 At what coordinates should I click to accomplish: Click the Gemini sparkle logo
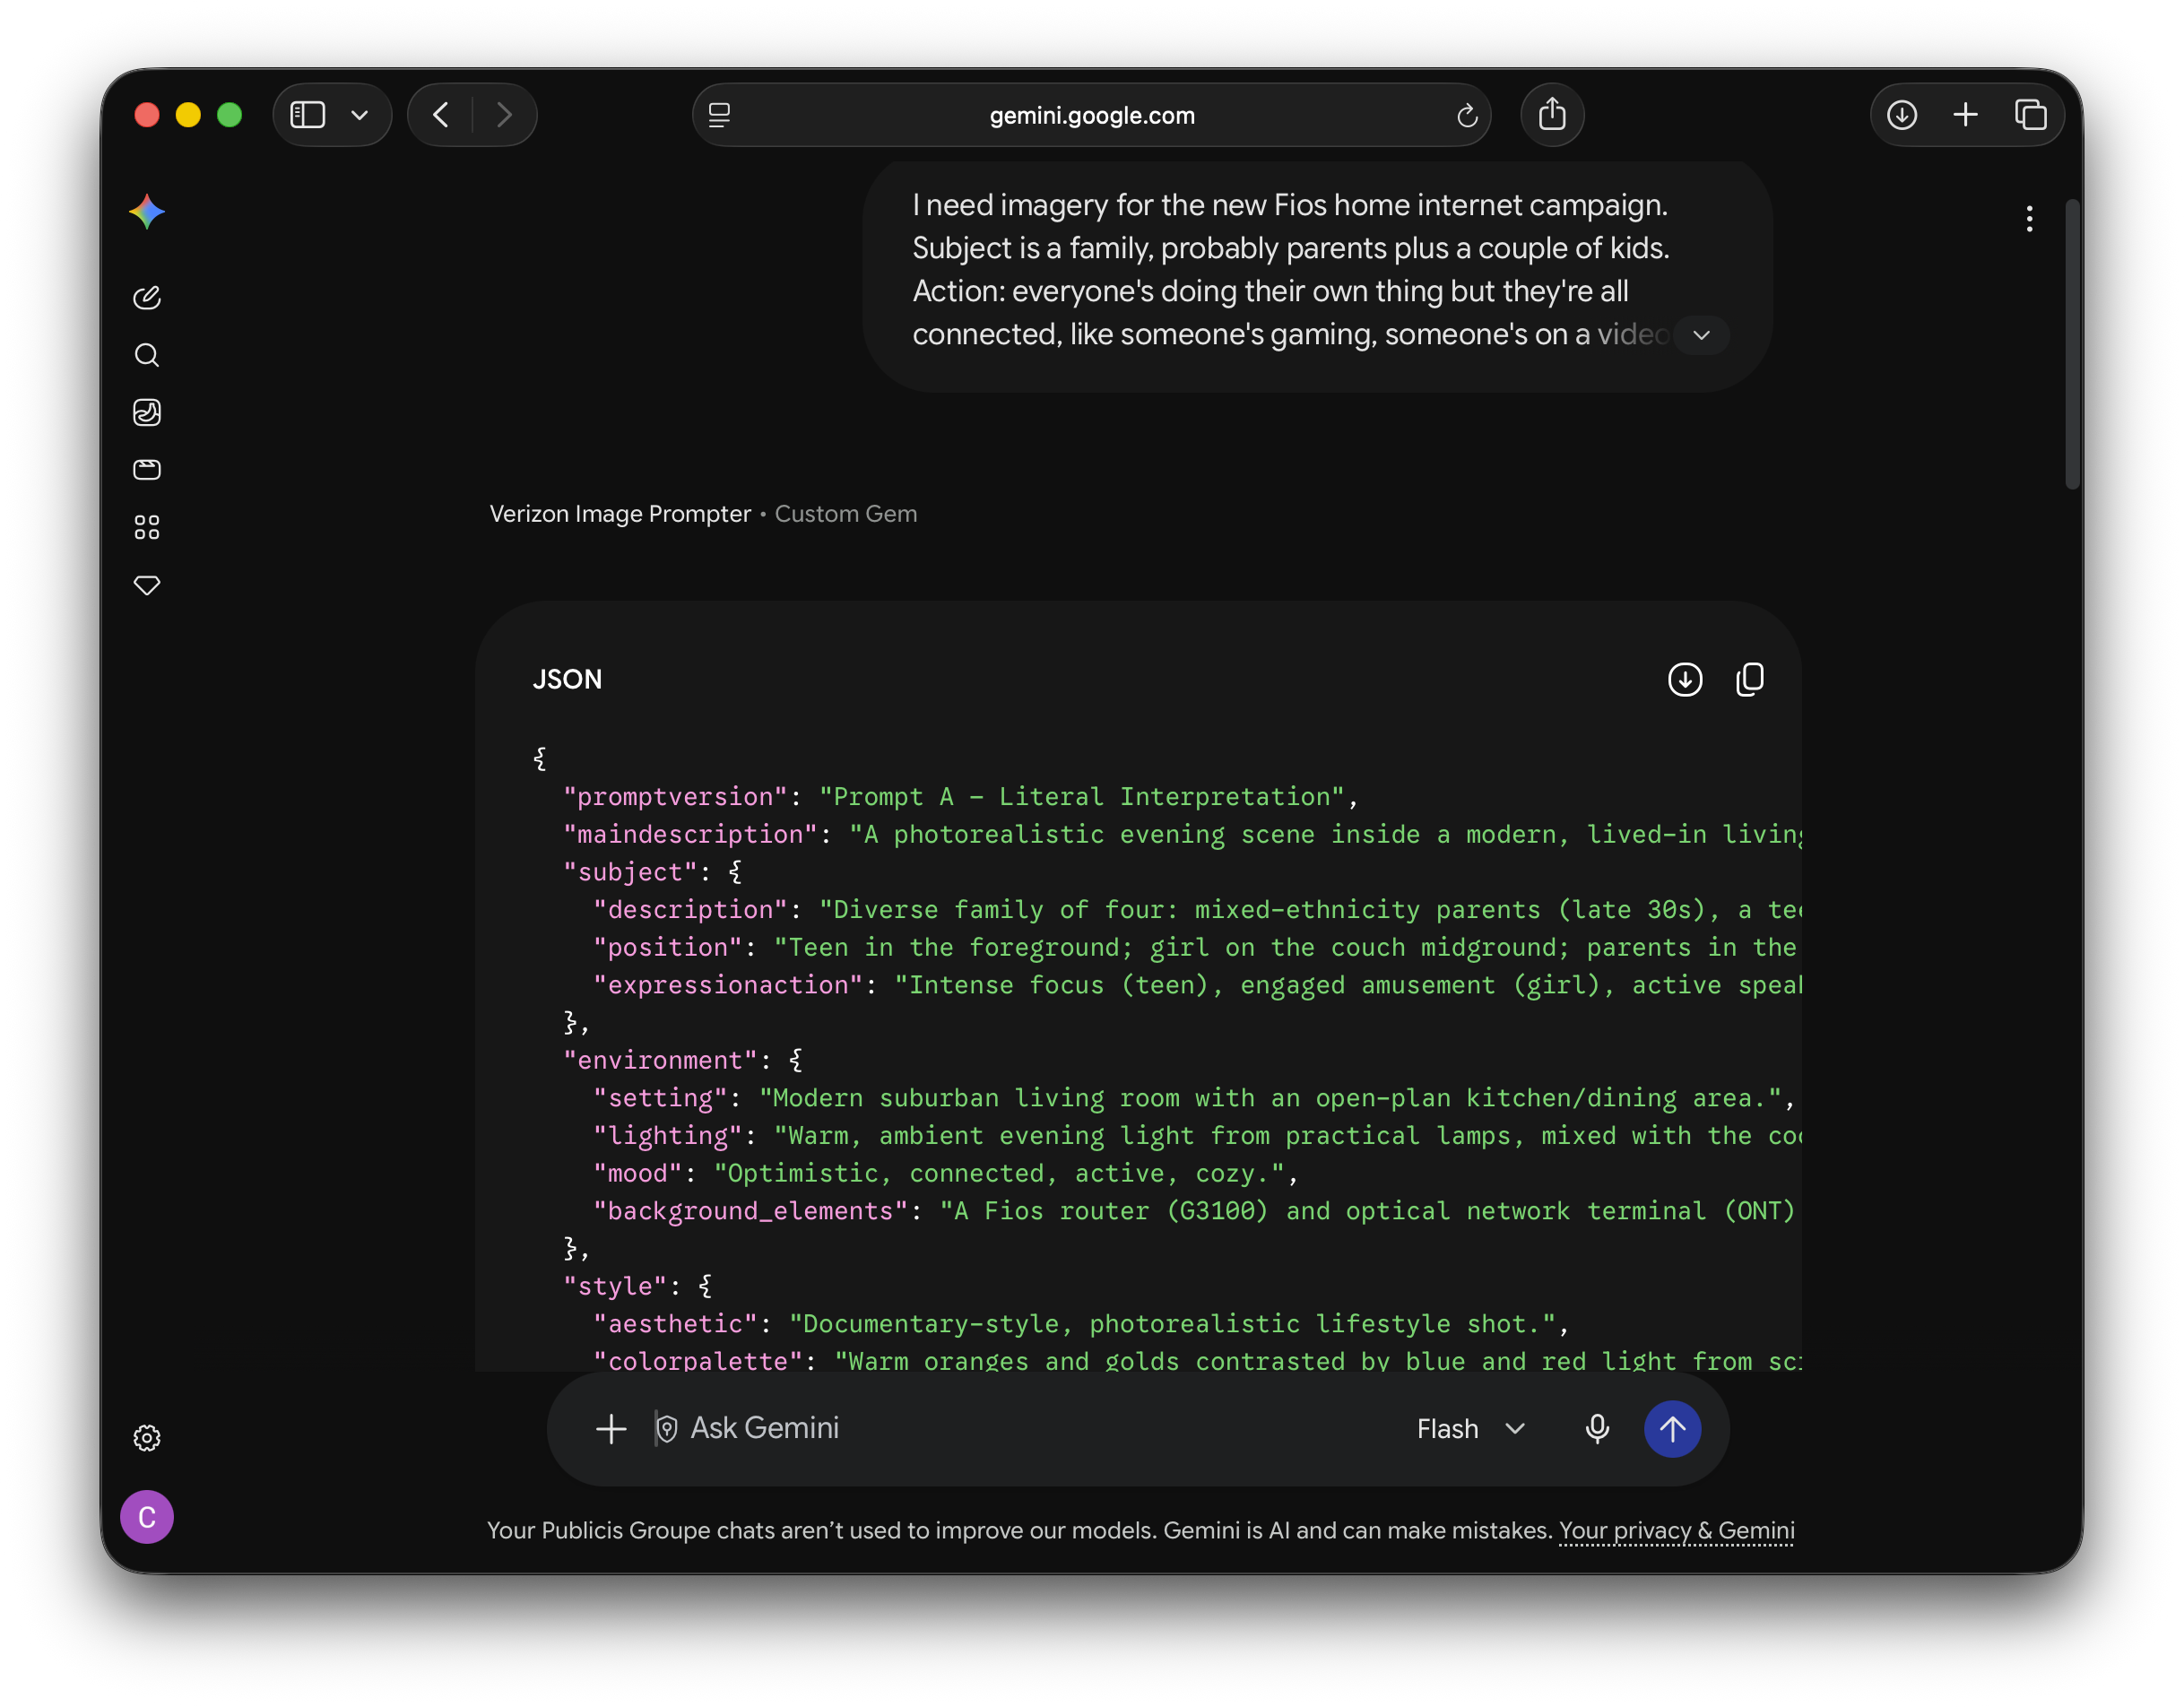[147, 212]
